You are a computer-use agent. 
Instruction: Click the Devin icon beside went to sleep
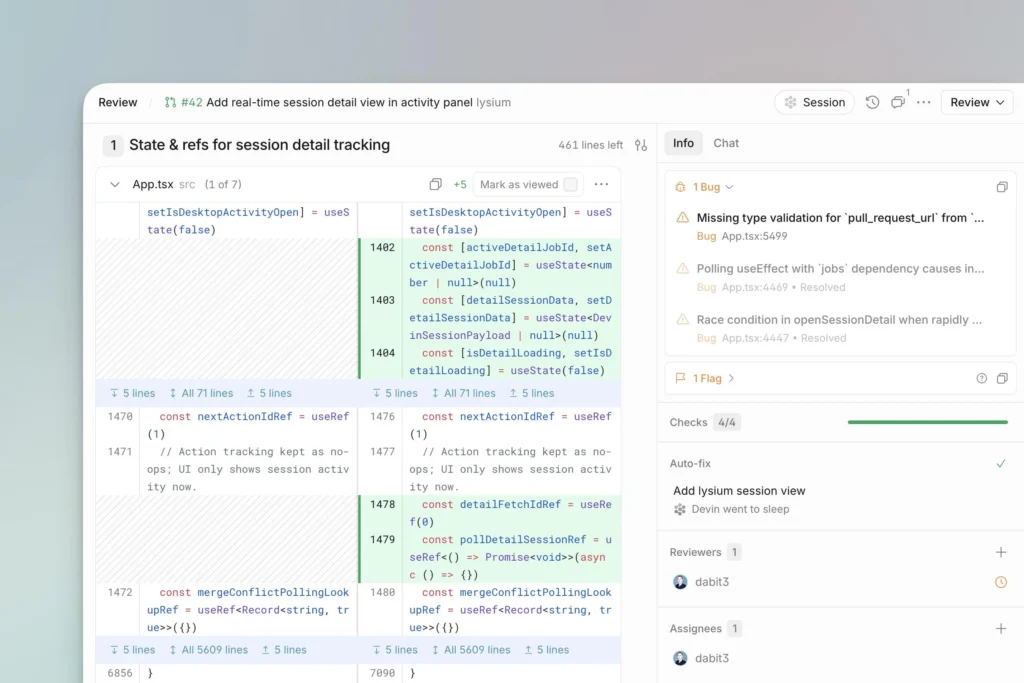tap(680, 509)
